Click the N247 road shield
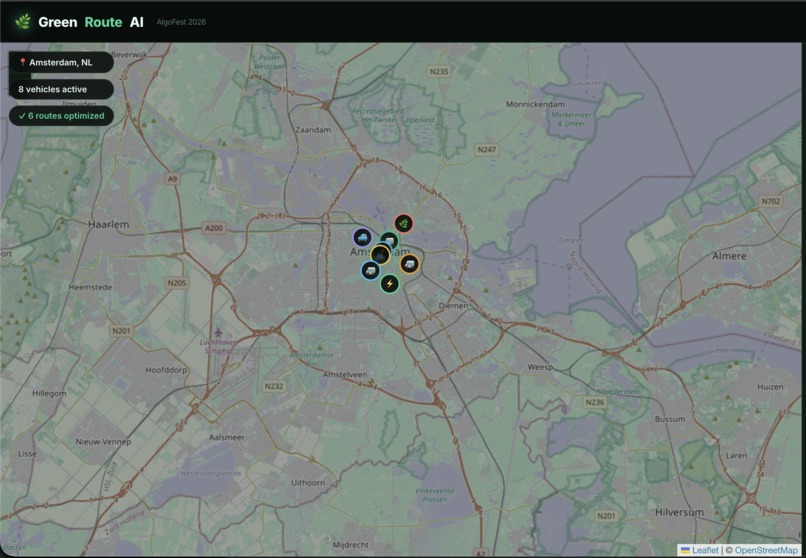The image size is (806, 558). click(486, 150)
